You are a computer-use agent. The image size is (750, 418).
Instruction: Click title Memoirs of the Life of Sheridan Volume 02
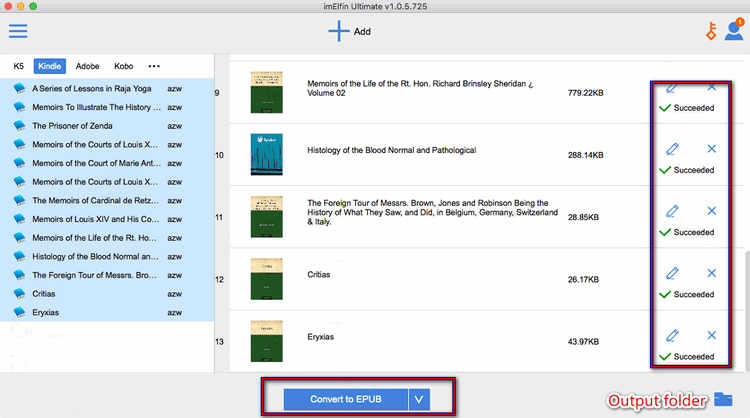[420, 88]
